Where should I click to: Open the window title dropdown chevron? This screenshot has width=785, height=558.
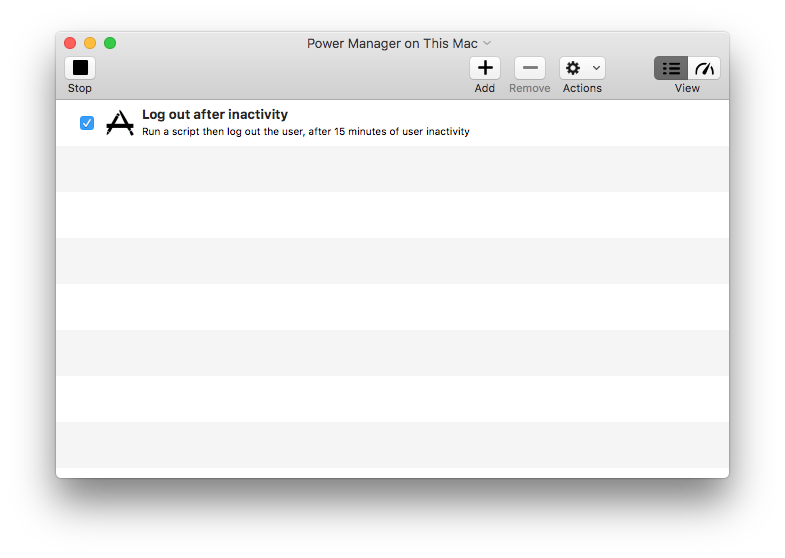tap(487, 43)
